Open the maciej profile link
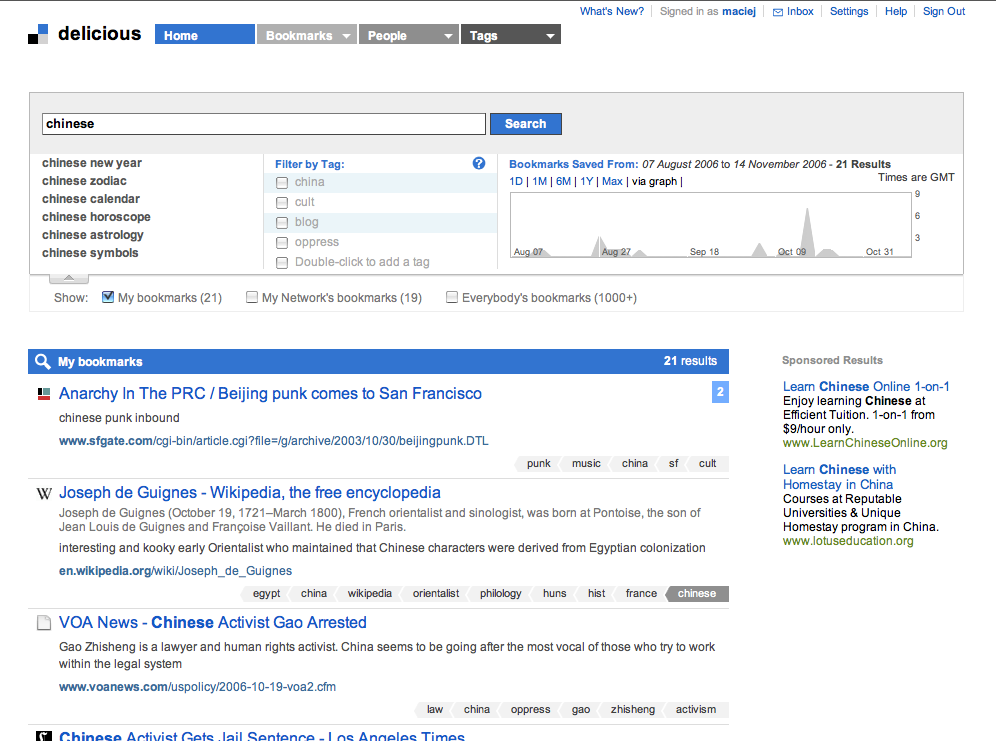 [x=739, y=11]
